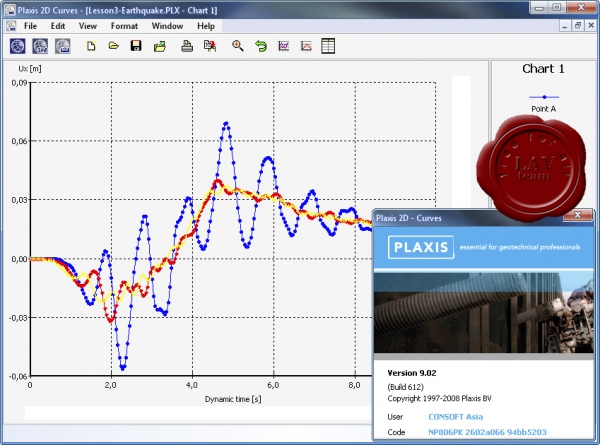Reset view with green undo arrow
The width and height of the screenshot is (600, 445).
click(x=261, y=46)
